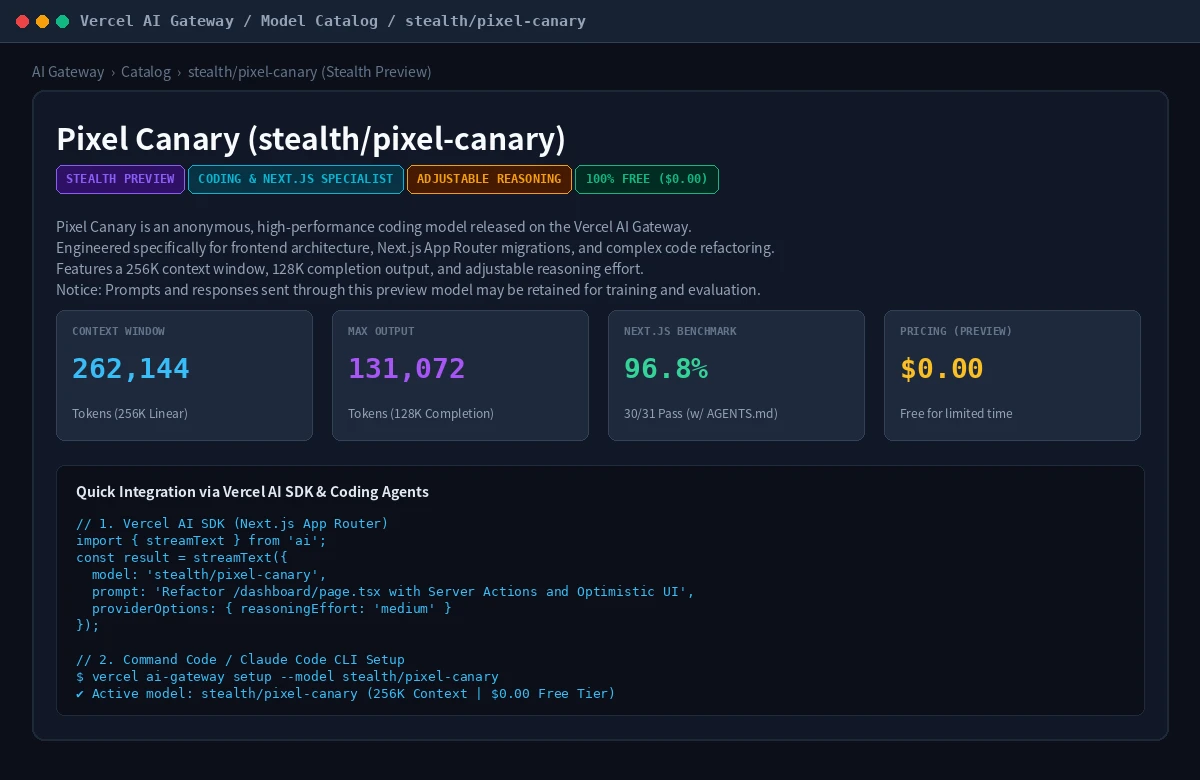Click the model: 'stealth/pixel-canary' code line

[209, 574]
